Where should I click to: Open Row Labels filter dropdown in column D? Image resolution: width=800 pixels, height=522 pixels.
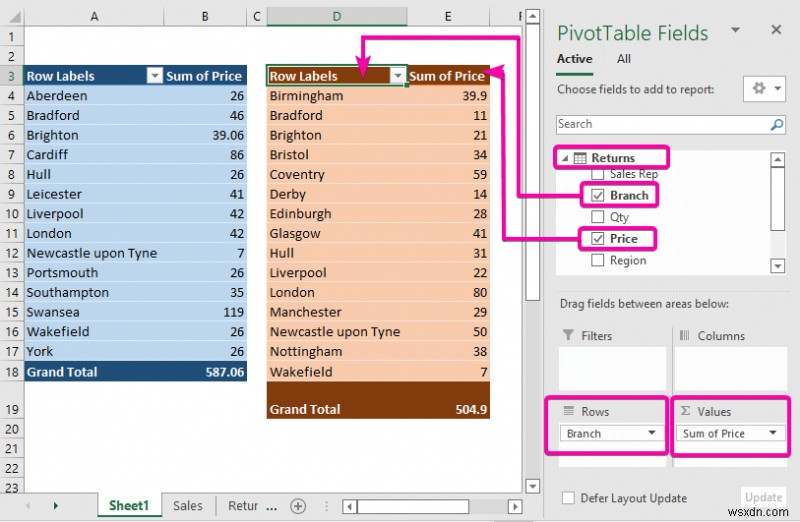(x=397, y=76)
